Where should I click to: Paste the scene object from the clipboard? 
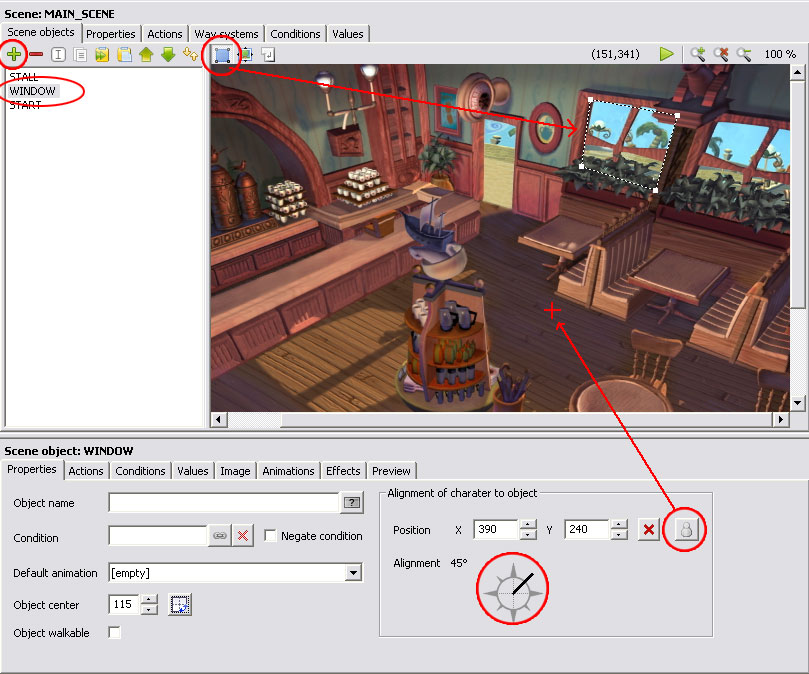[124, 54]
